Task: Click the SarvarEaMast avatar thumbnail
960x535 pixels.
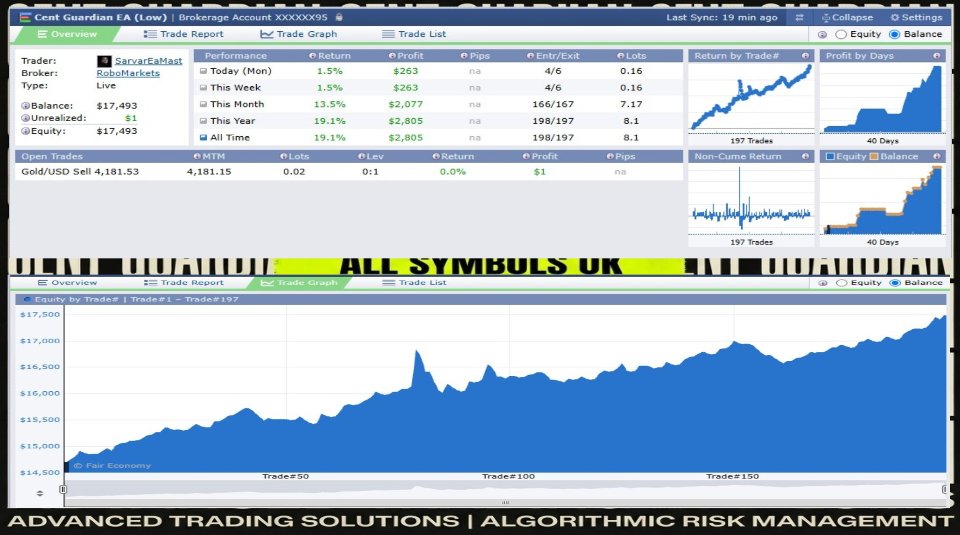Action: point(104,61)
